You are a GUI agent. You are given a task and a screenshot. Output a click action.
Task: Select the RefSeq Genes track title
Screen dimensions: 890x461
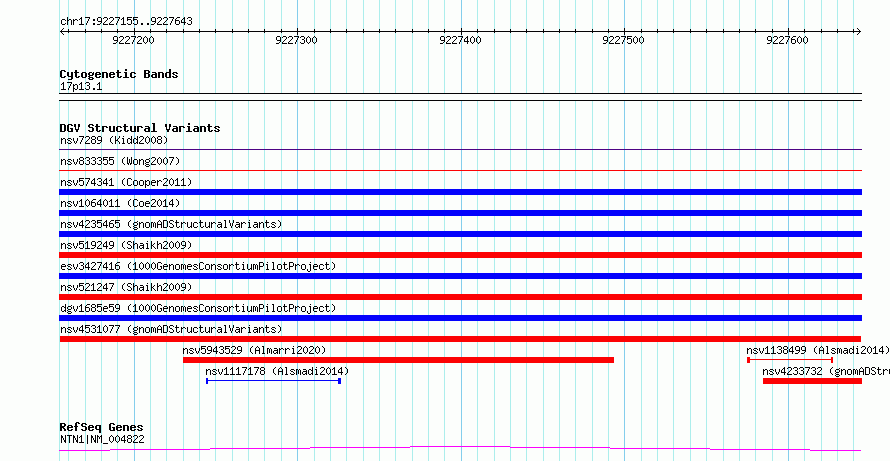click(102, 427)
